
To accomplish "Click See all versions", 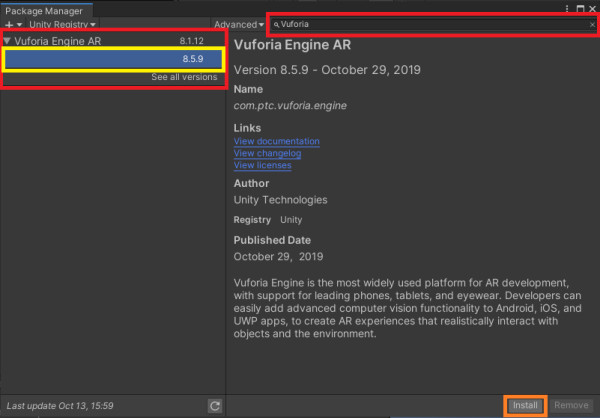I will (184, 77).
